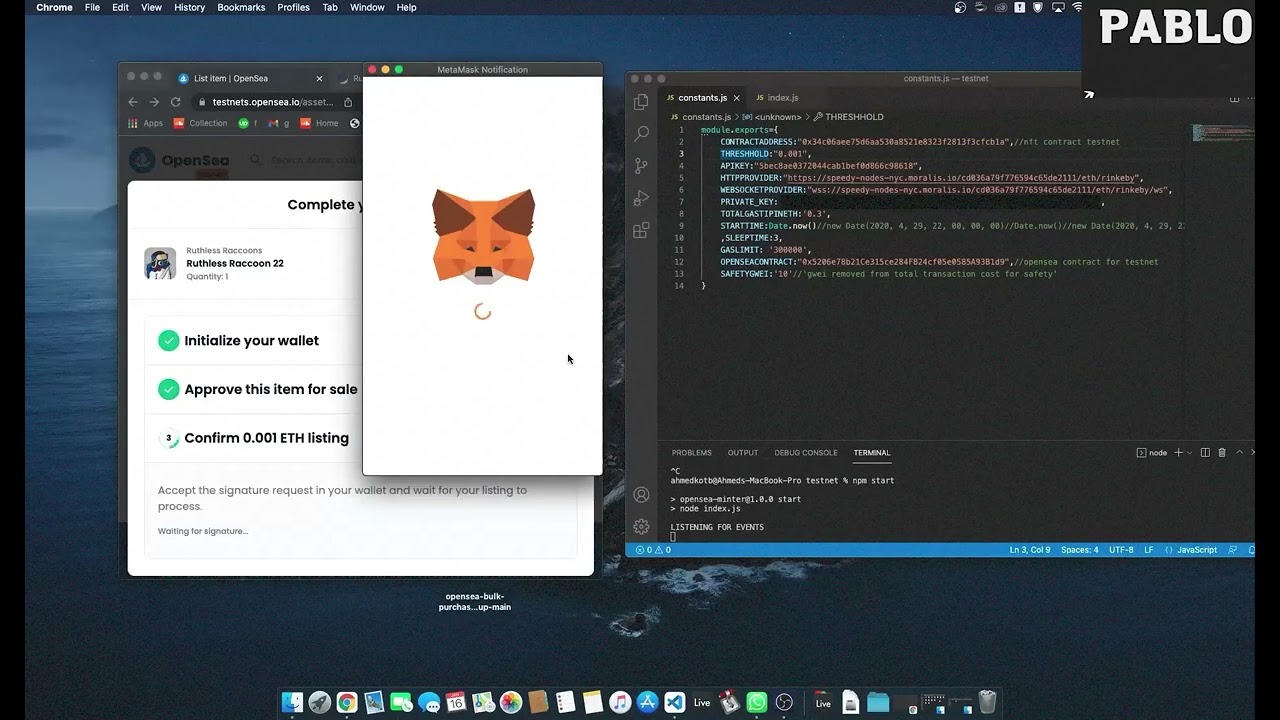This screenshot has width=1280, height=720.
Task: Click the OpenSea search field
Action: pos(305,160)
